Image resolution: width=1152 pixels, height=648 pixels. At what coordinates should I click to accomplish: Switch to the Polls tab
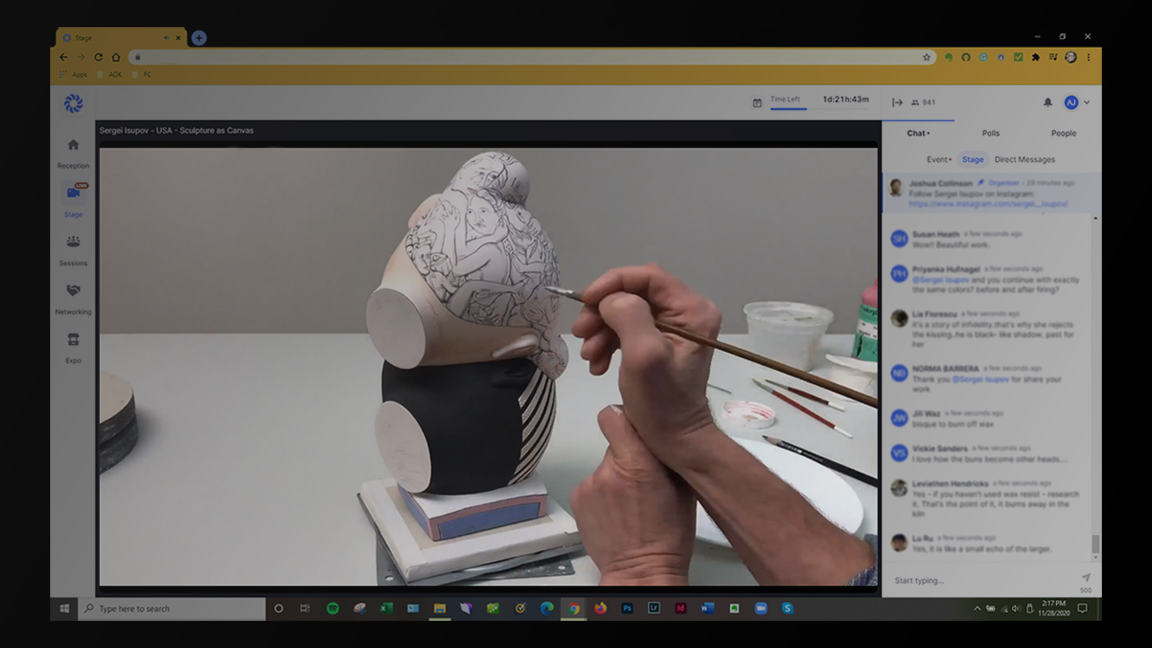click(x=990, y=133)
